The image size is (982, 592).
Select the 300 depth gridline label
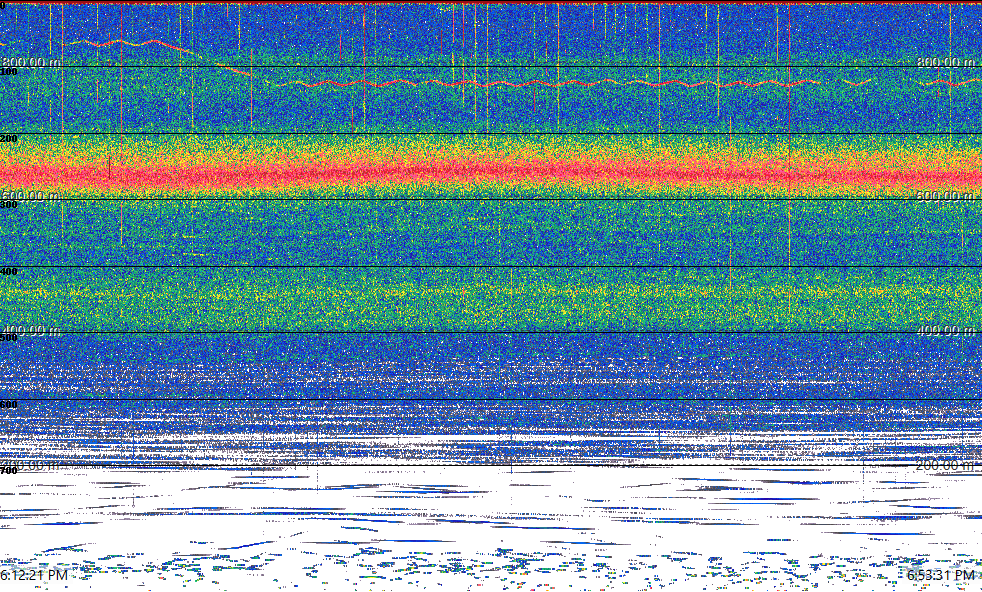point(9,205)
